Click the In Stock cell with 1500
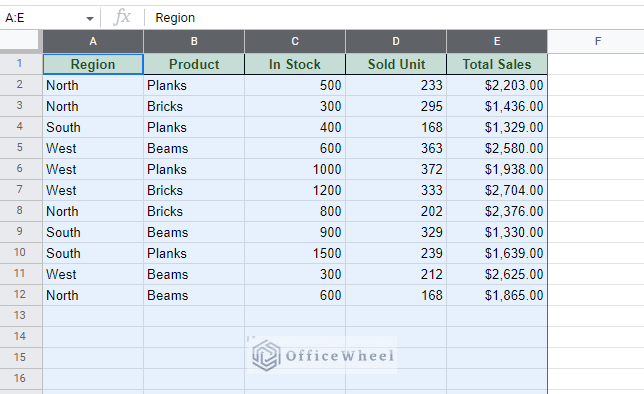Viewport: 644px width, 394px height. [295, 253]
